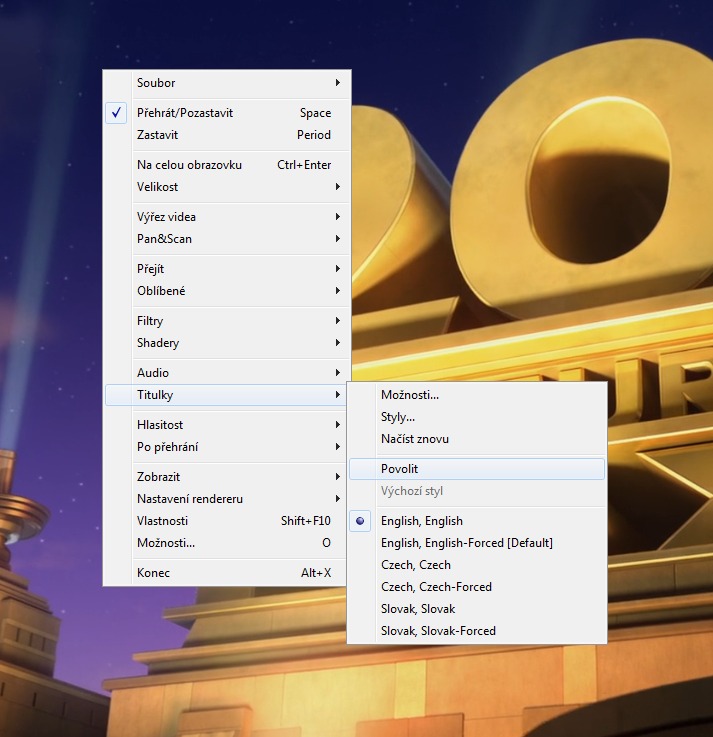Select the Slovak, Slovak-Forced subtitle track
This screenshot has width=713, height=737.
point(477,631)
